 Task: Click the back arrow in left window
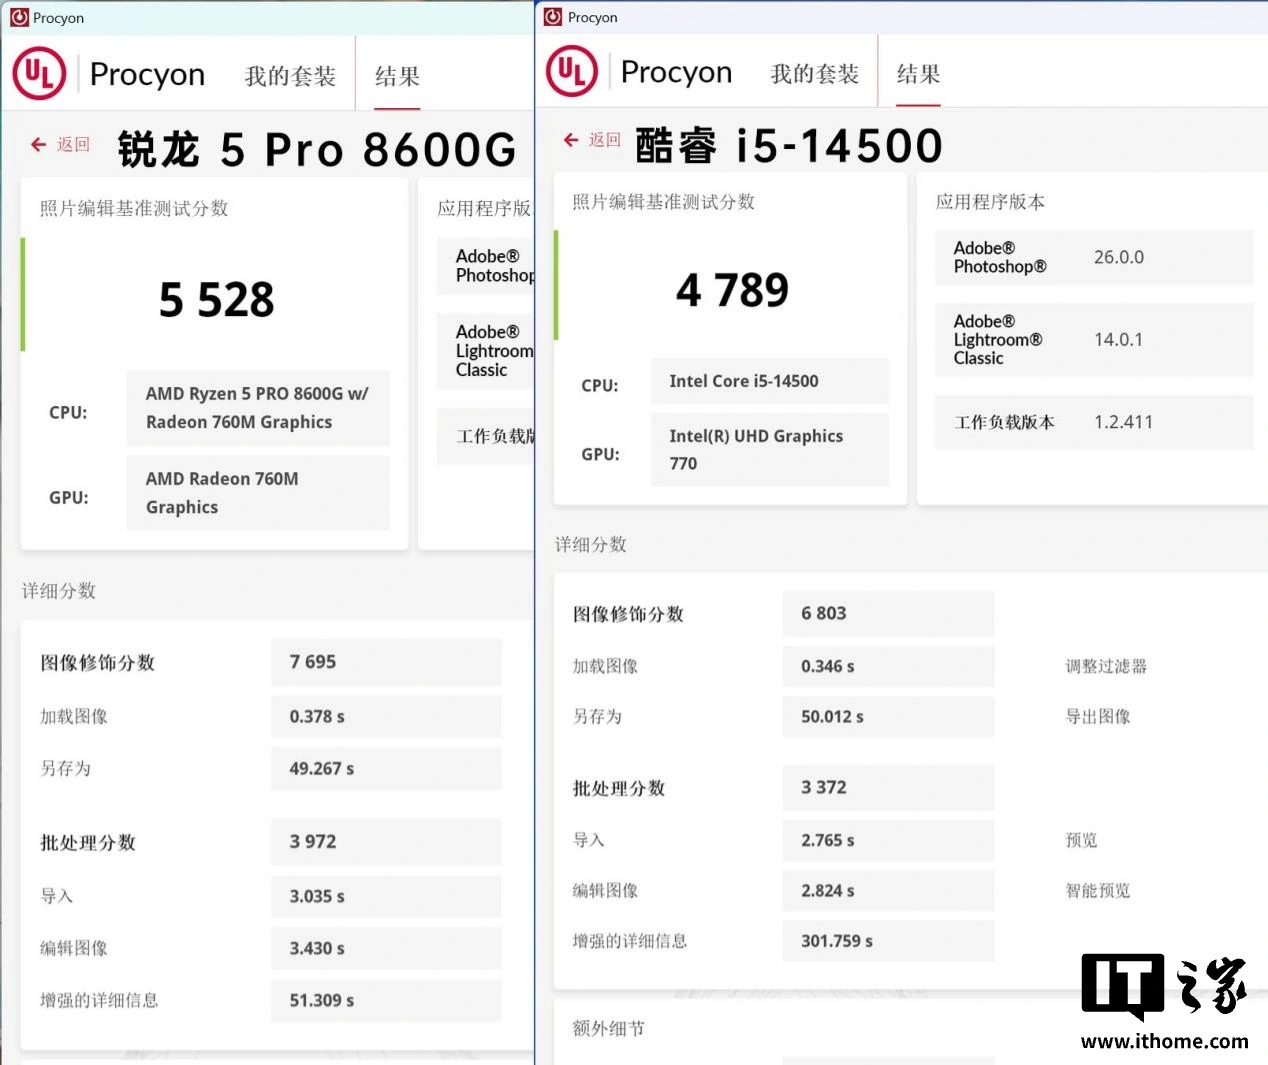click(x=39, y=145)
